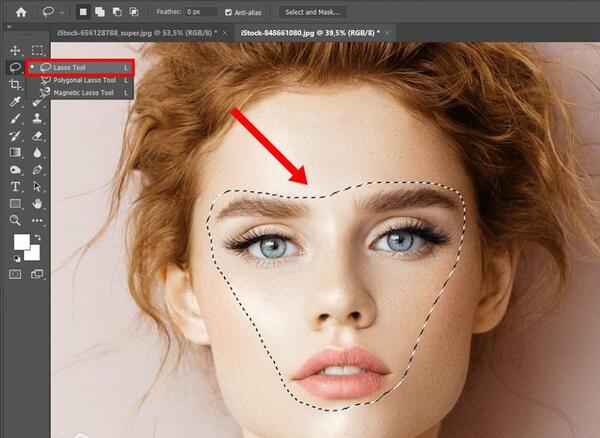Select the Crop tool
Image resolution: width=600 pixels, height=438 pixels.
[15, 85]
